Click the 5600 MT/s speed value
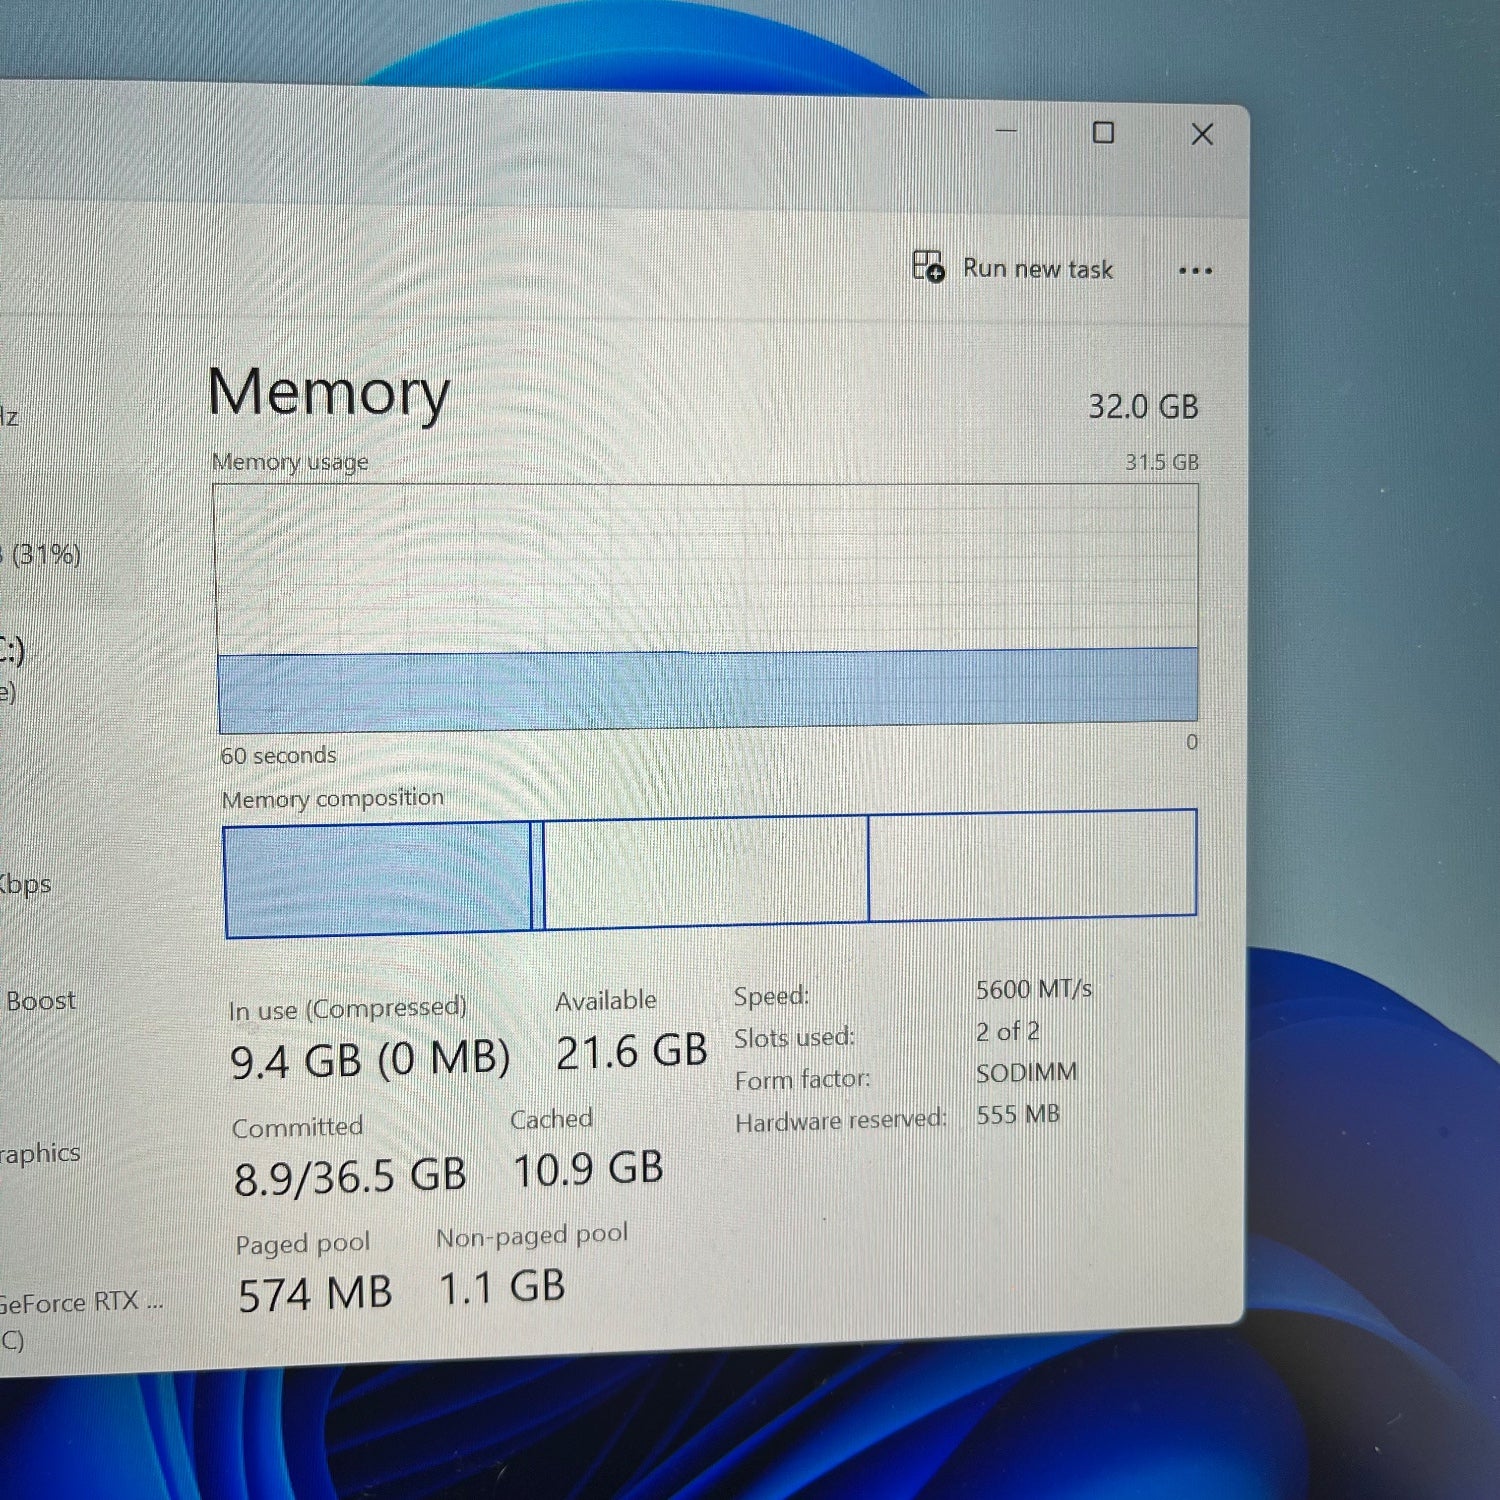The height and width of the screenshot is (1500, 1500). tap(1033, 989)
